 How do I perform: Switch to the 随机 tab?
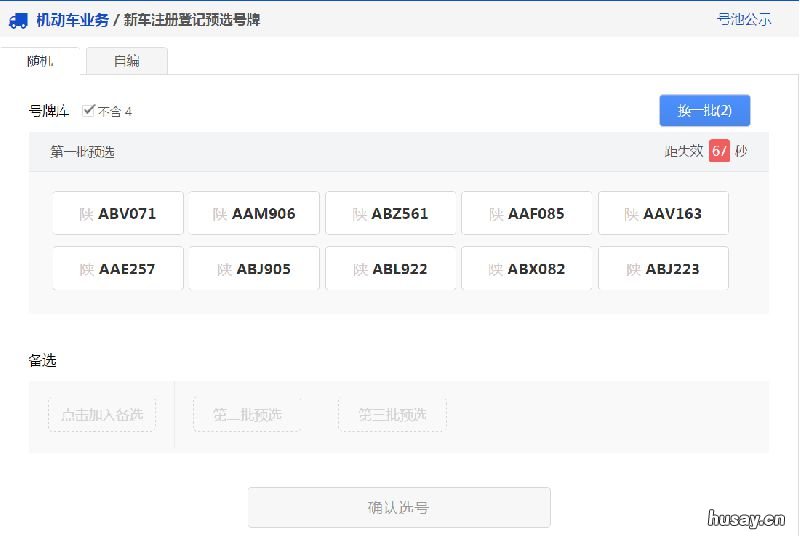[41, 61]
